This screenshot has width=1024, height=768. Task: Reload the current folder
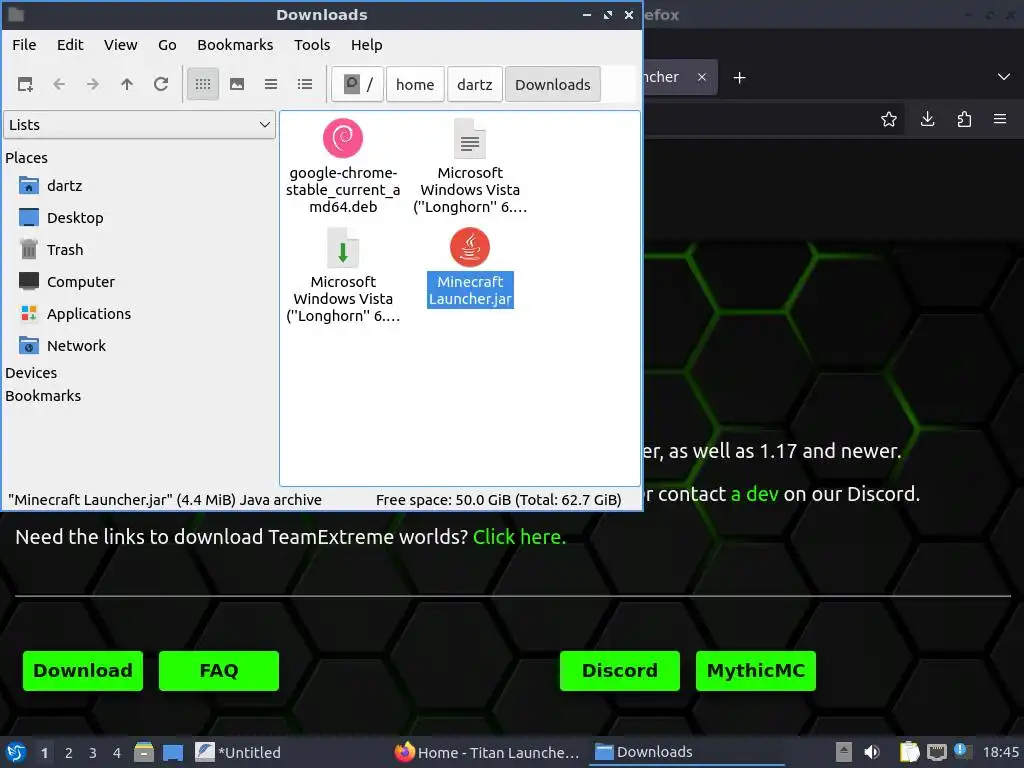pyautogui.click(x=161, y=84)
